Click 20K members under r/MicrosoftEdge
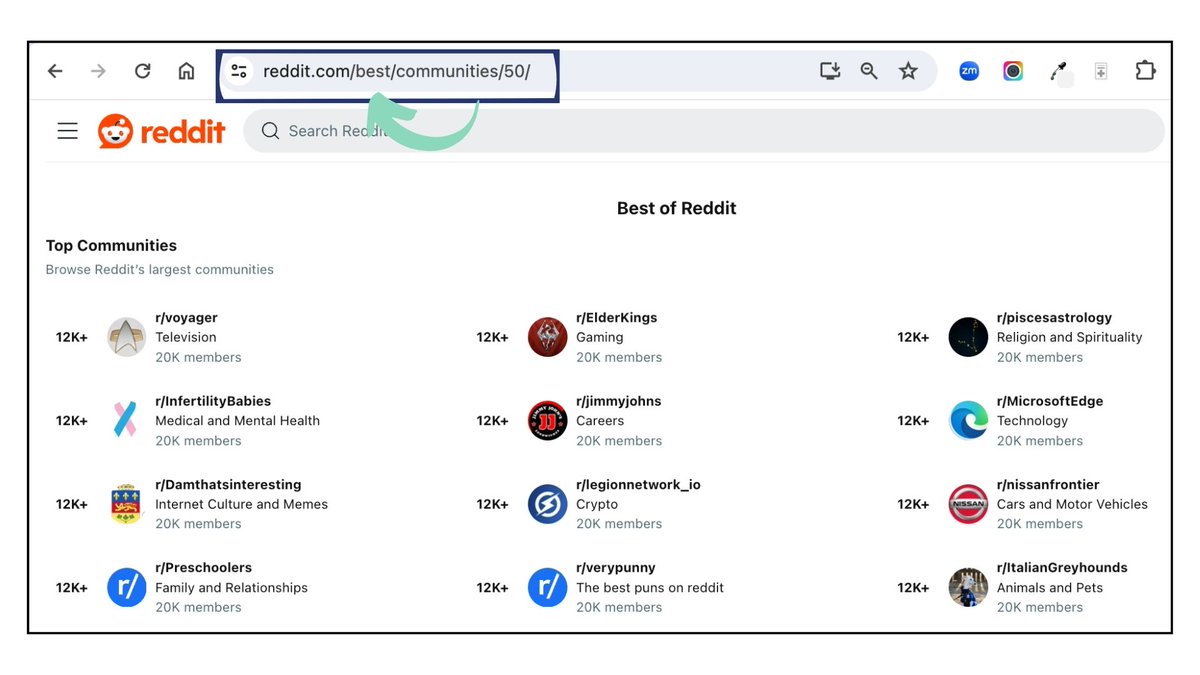 [x=1040, y=441]
